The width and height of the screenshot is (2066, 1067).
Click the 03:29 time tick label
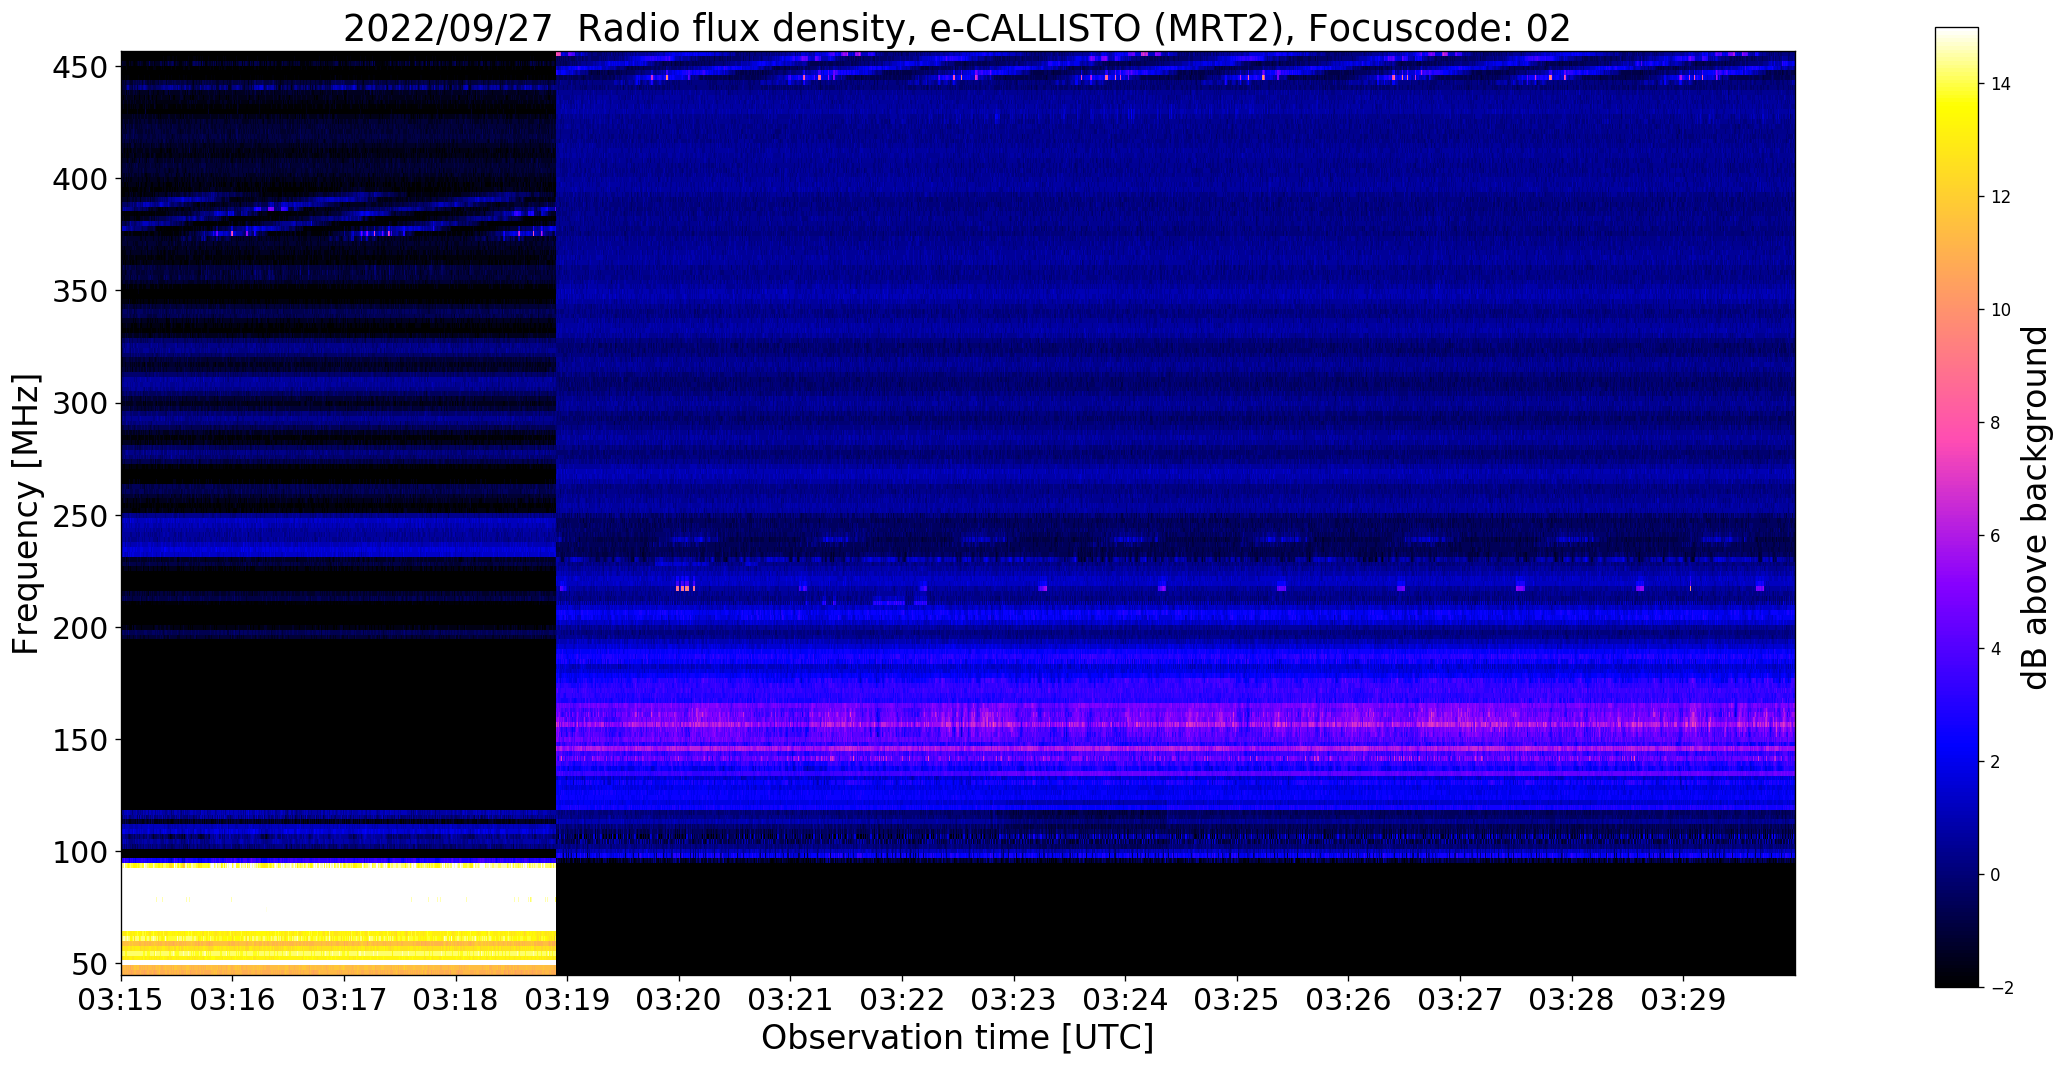(1684, 1000)
